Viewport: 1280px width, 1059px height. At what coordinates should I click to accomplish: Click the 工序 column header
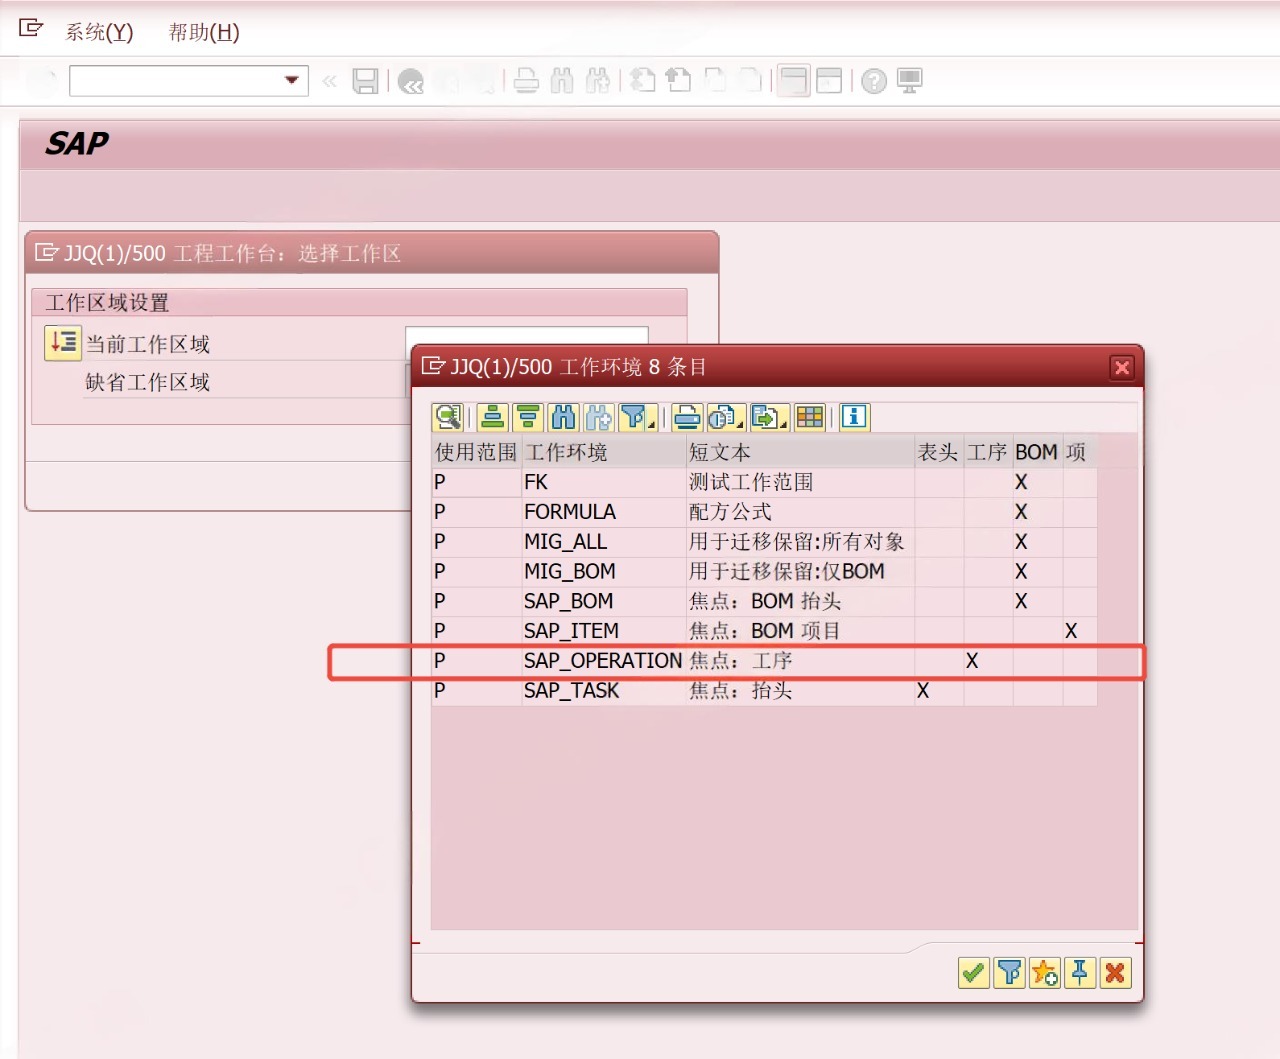click(988, 452)
